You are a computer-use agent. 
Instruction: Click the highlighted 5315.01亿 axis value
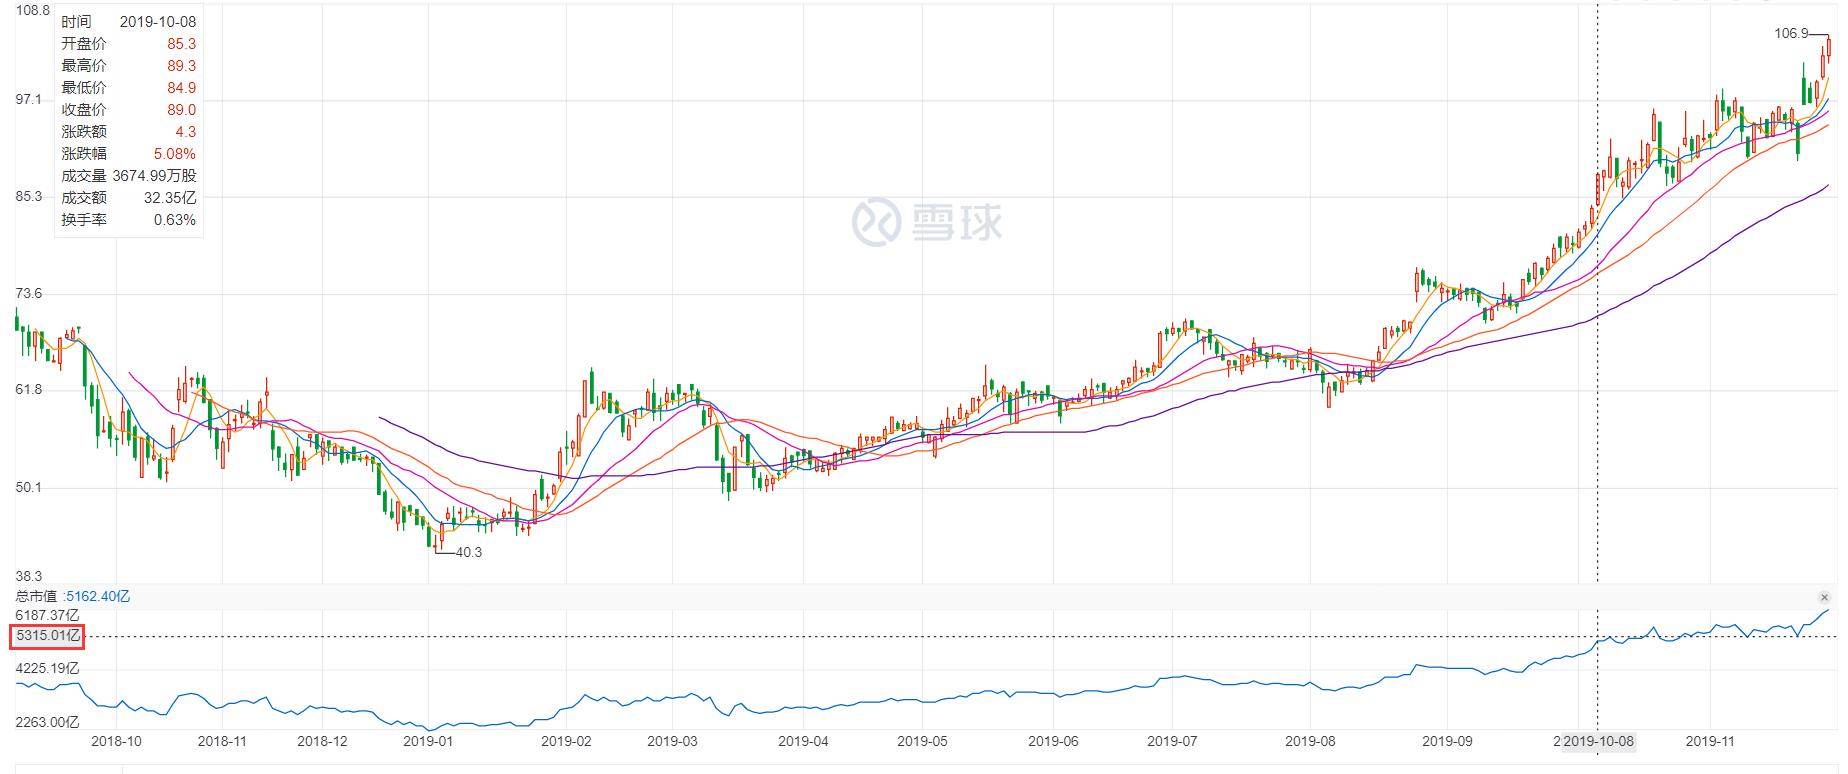(47, 636)
